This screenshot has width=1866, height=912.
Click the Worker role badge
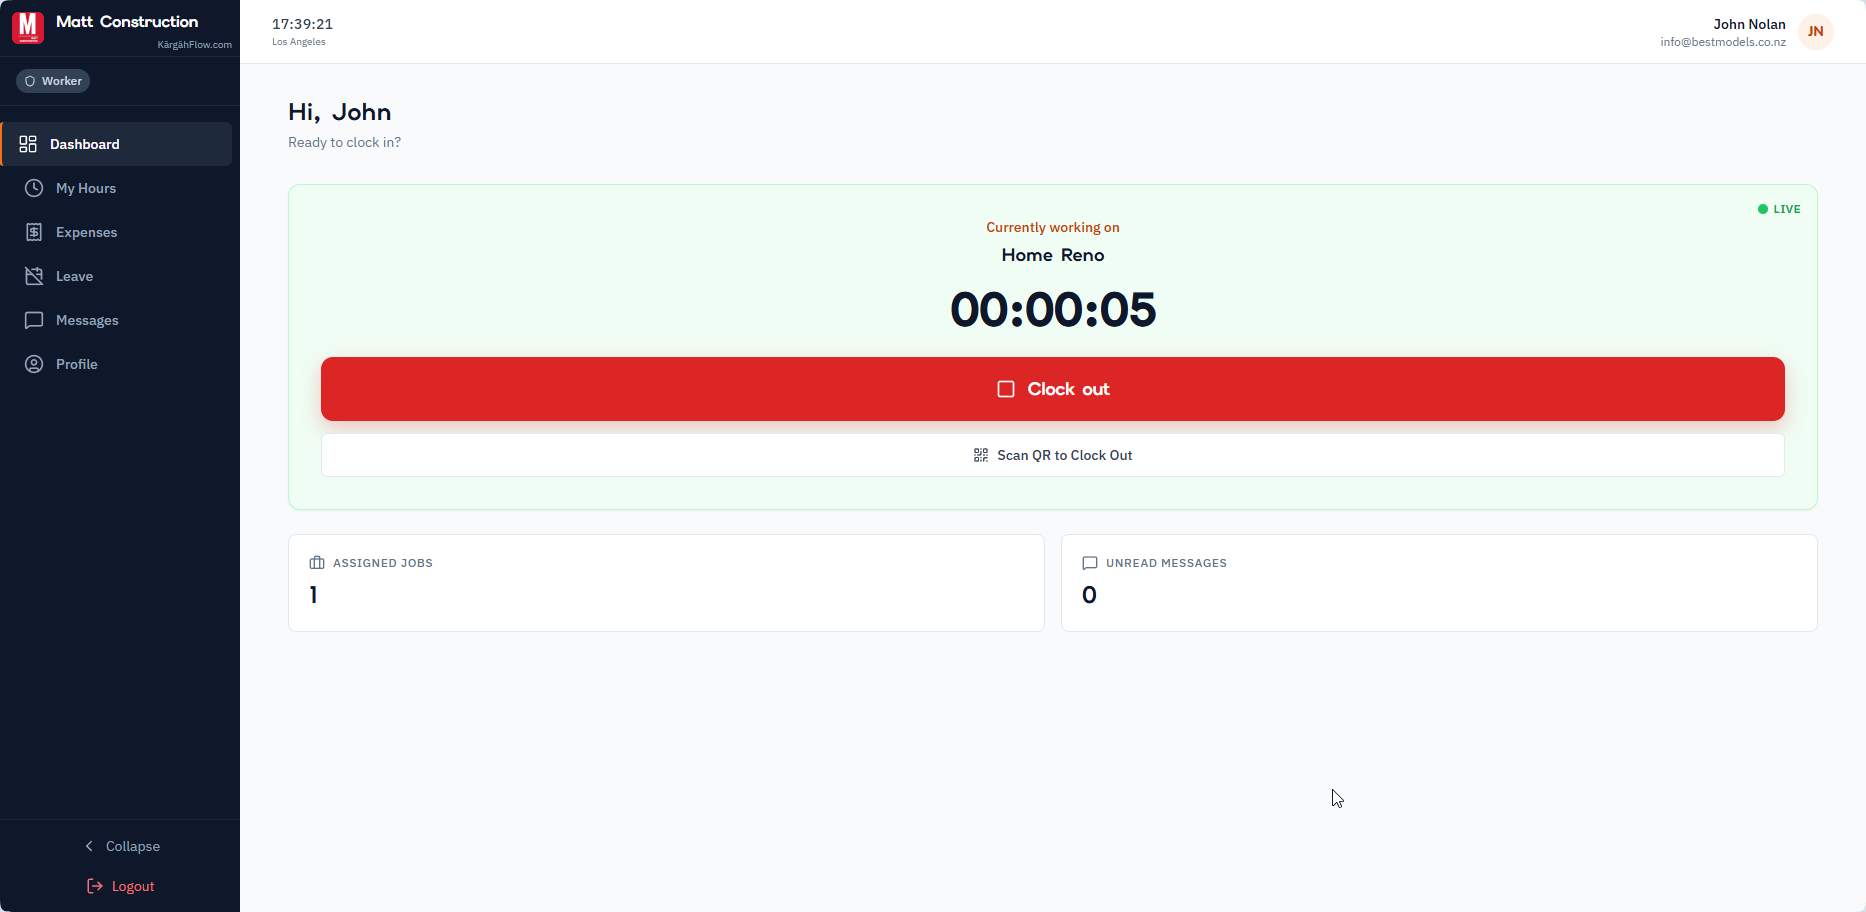point(53,81)
